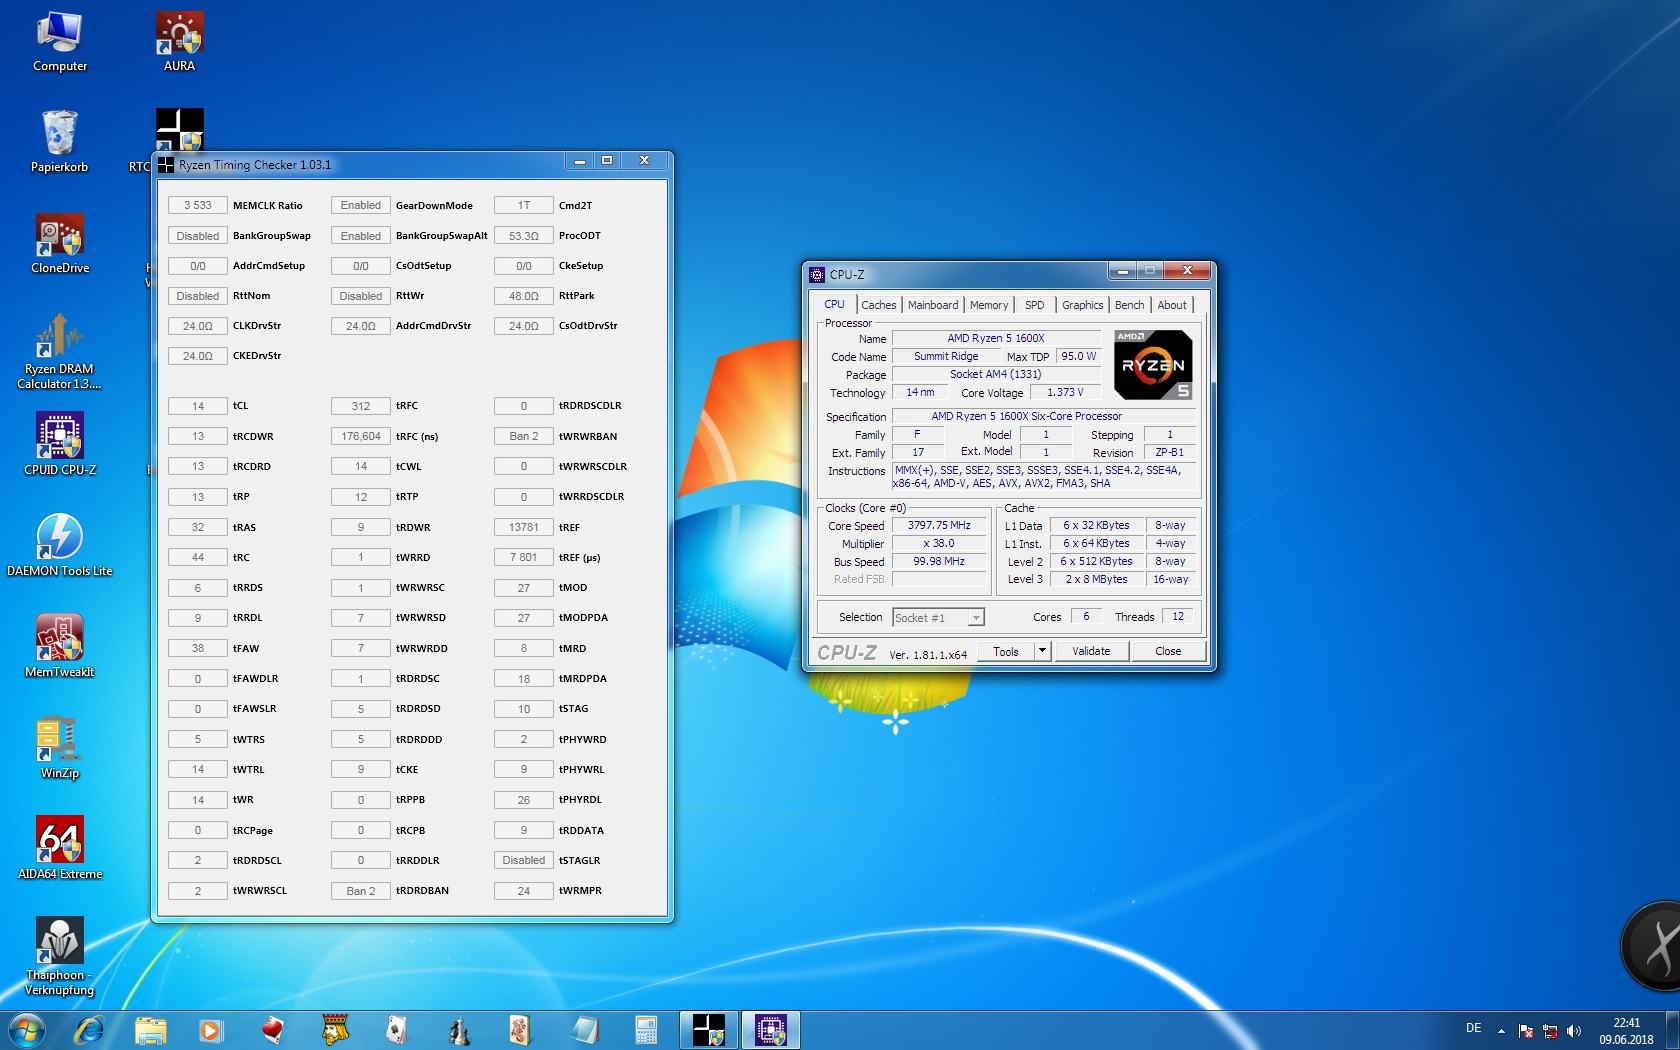Select the MemTweakIt desktop shortcut

tap(60, 639)
